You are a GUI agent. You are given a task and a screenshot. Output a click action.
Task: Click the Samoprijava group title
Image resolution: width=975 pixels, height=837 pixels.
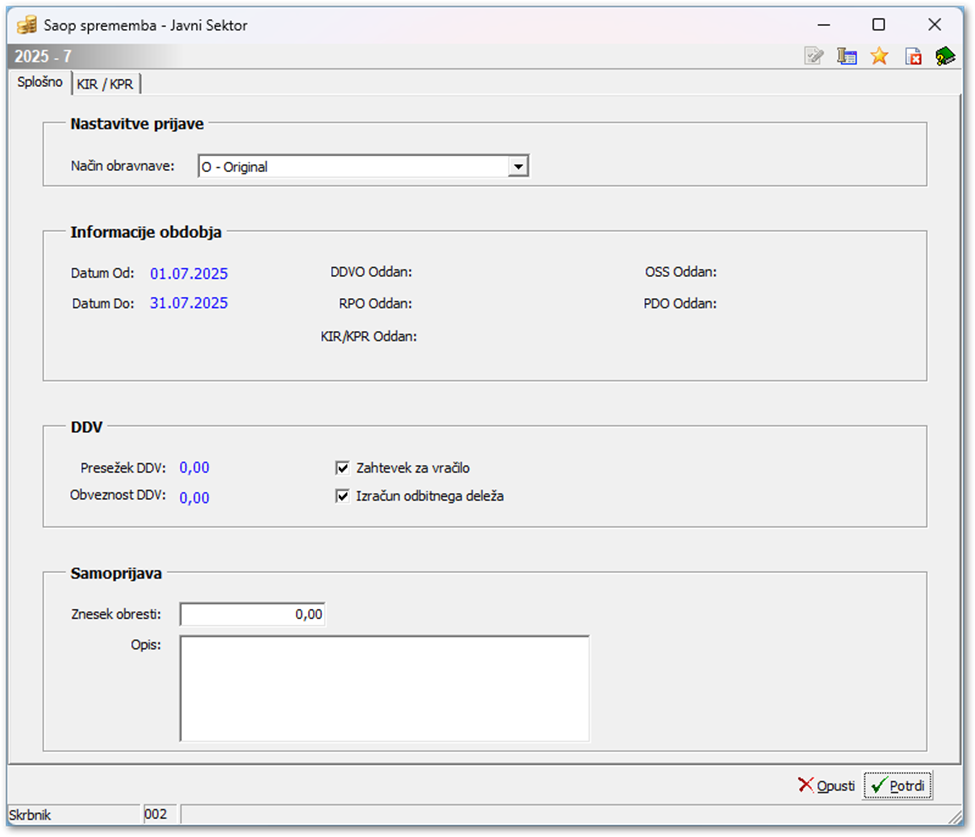pyautogui.click(x=116, y=573)
